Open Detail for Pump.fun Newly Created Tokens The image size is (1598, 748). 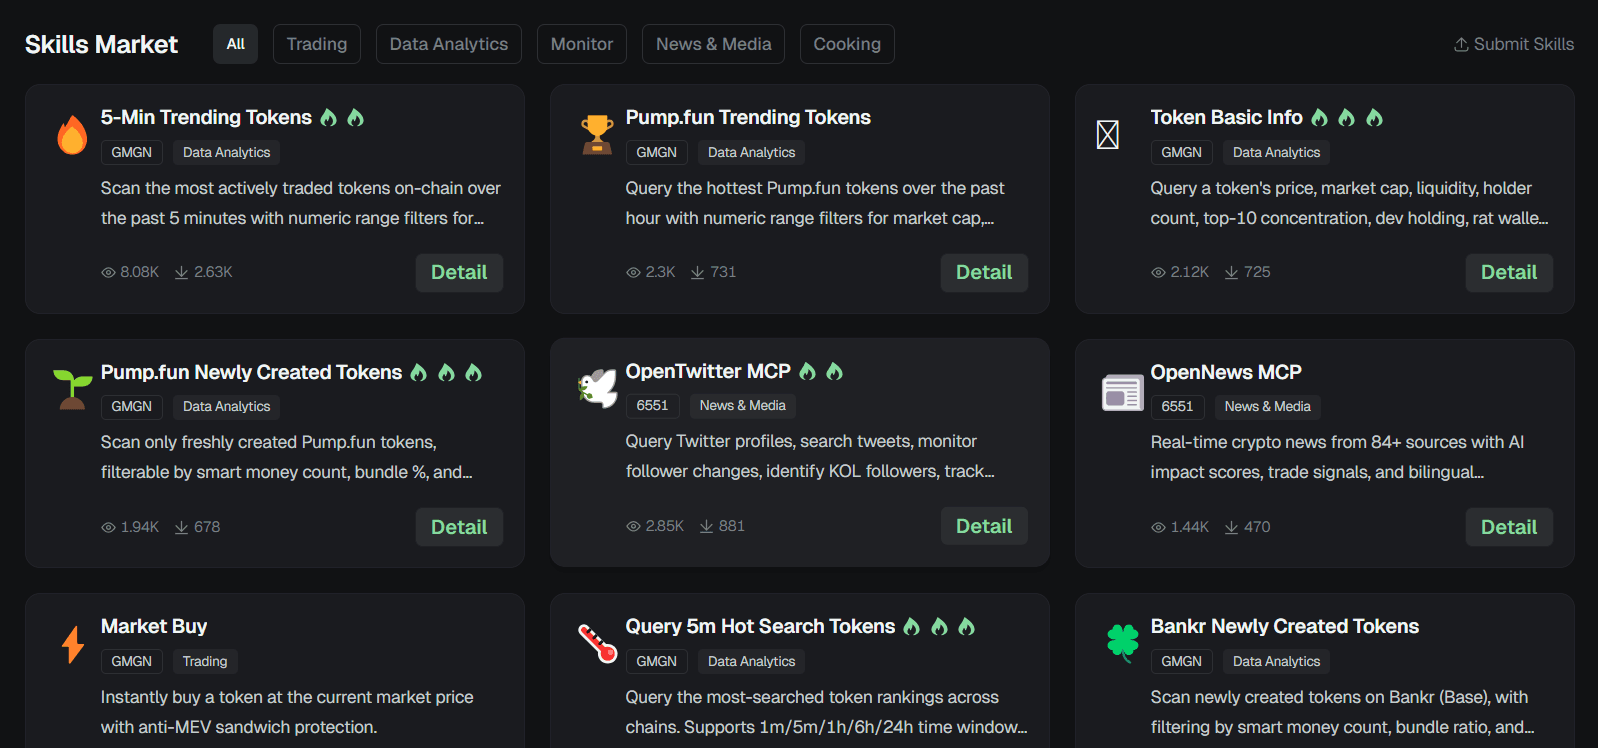click(x=459, y=527)
